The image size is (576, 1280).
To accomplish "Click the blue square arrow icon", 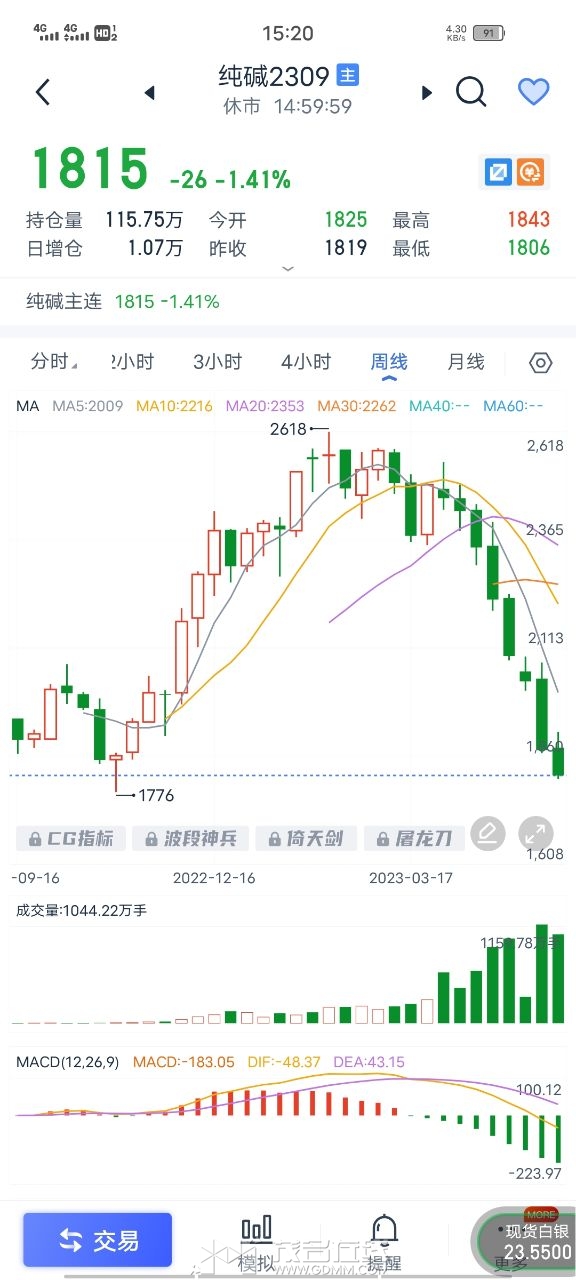I will click(497, 173).
